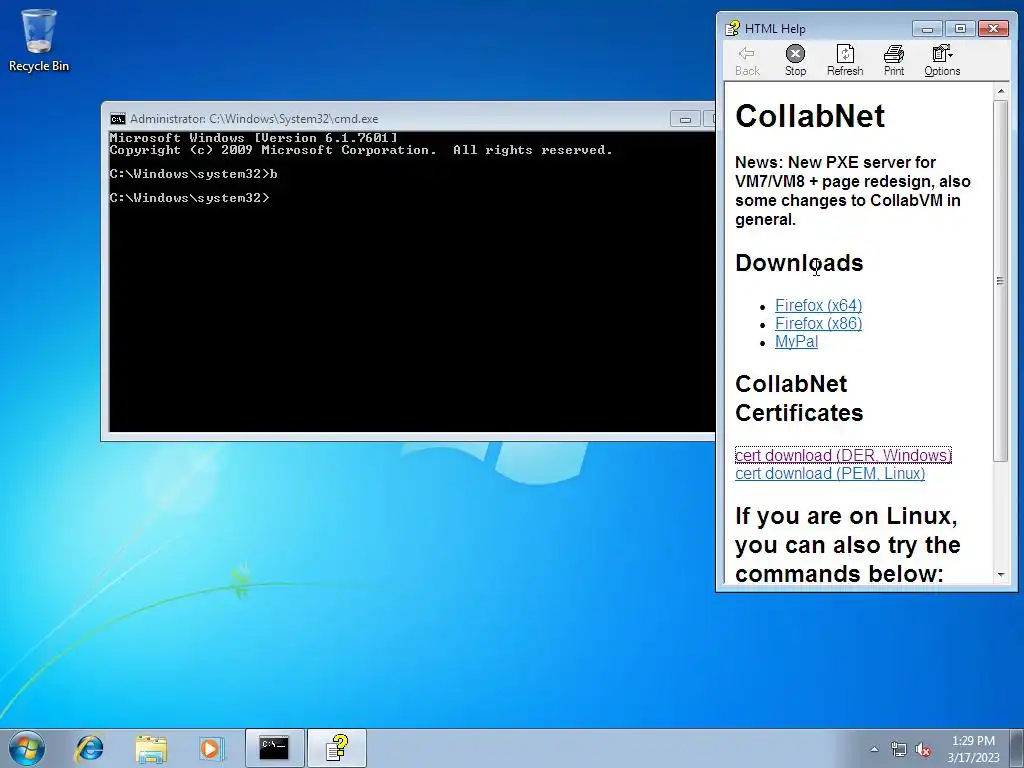Download the PEM Linux certificate
This screenshot has width=1024, height=768.
click(830, 473)
